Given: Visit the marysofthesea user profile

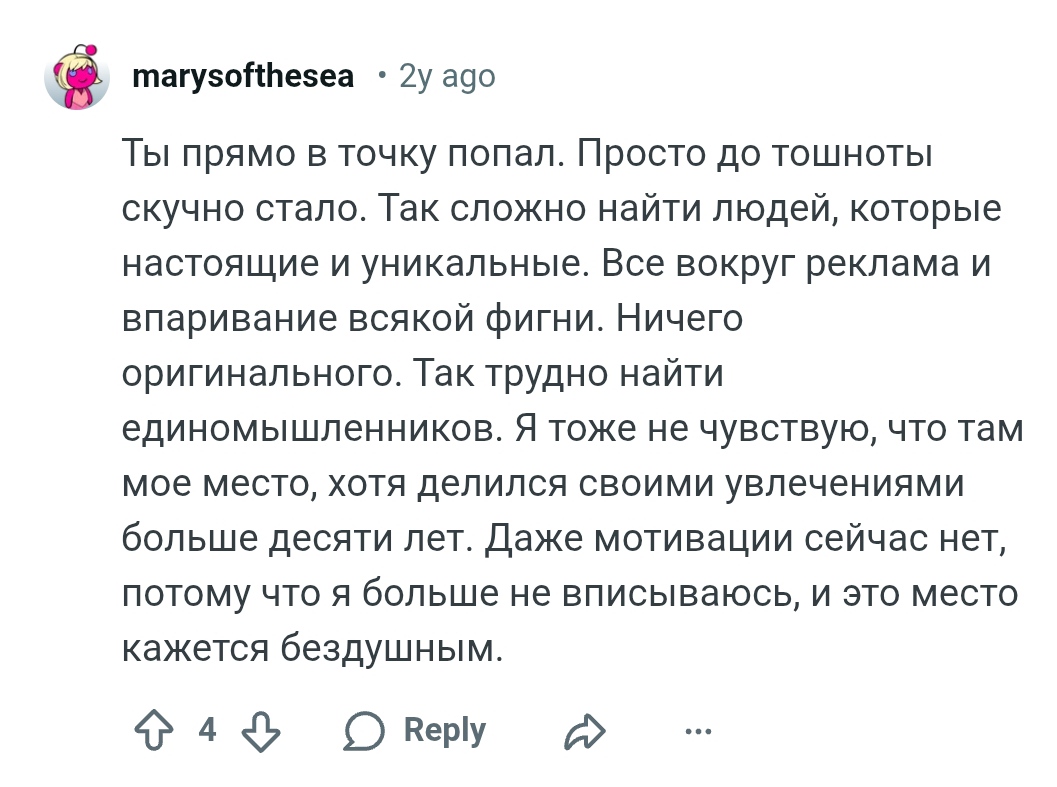Looking at the screenshot, I should pyautogui.click(x=243, y=76).
